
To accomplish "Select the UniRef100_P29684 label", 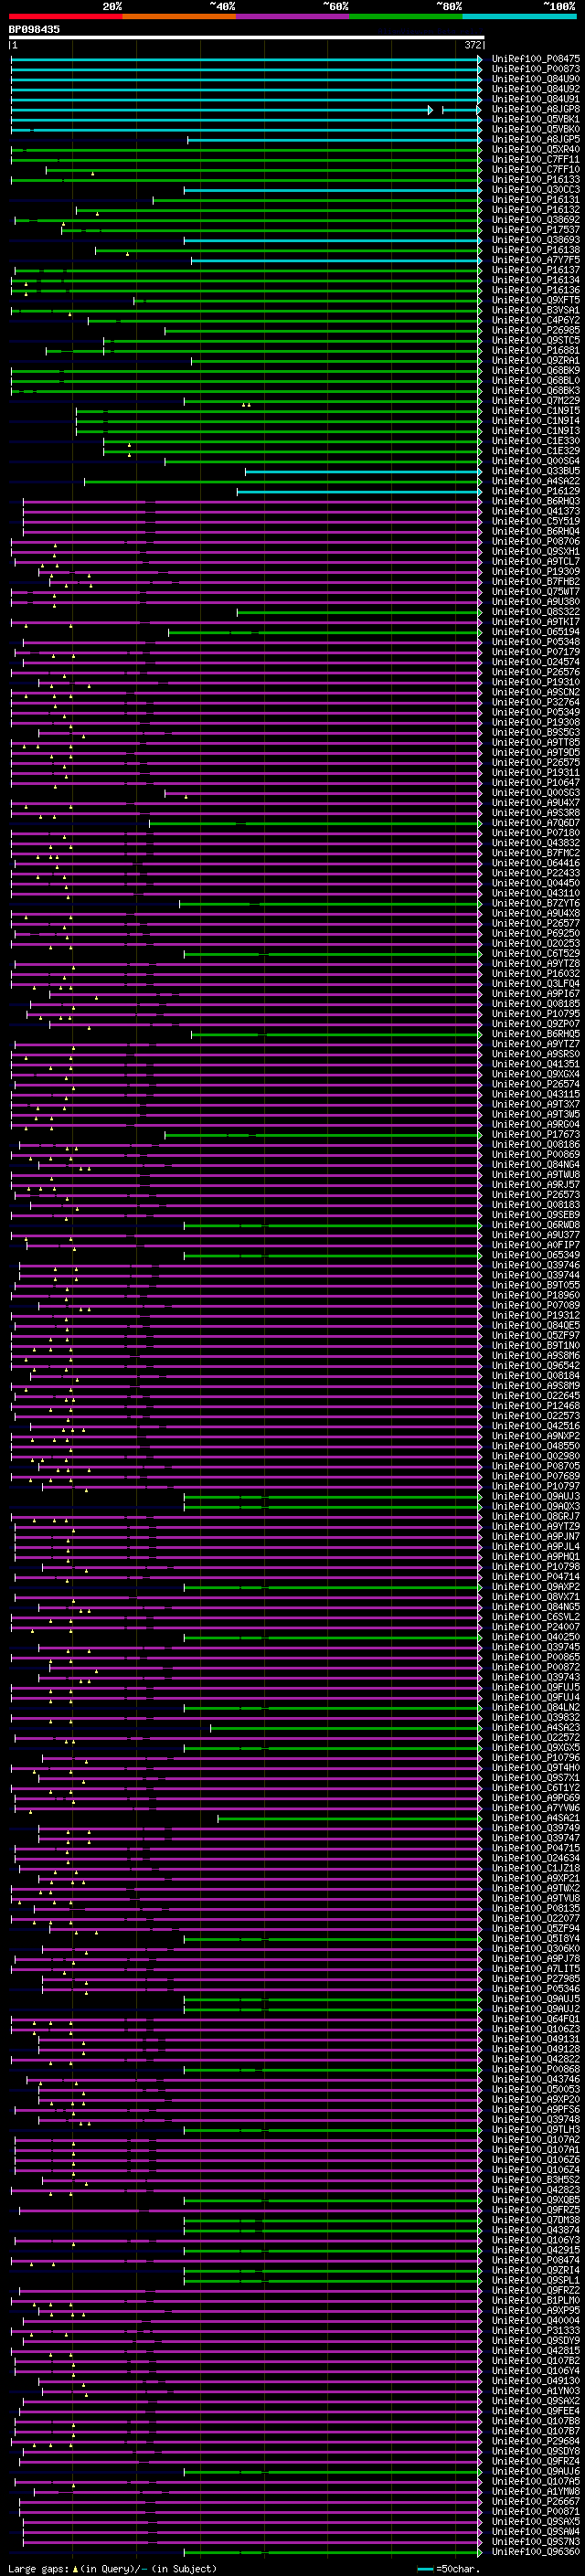I will 535,2440.
